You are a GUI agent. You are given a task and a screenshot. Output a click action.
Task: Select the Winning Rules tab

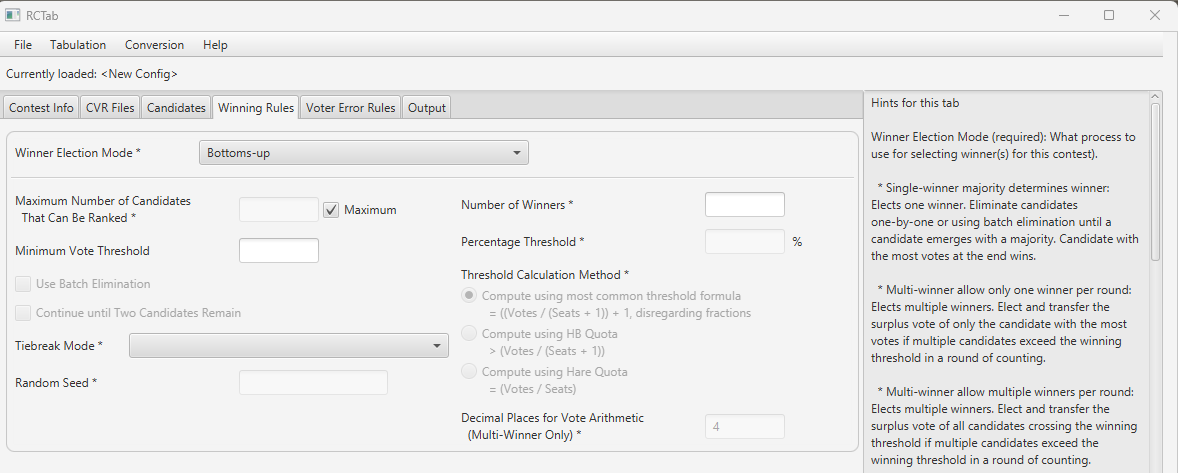pyautogui.click(x=255, y=108)
